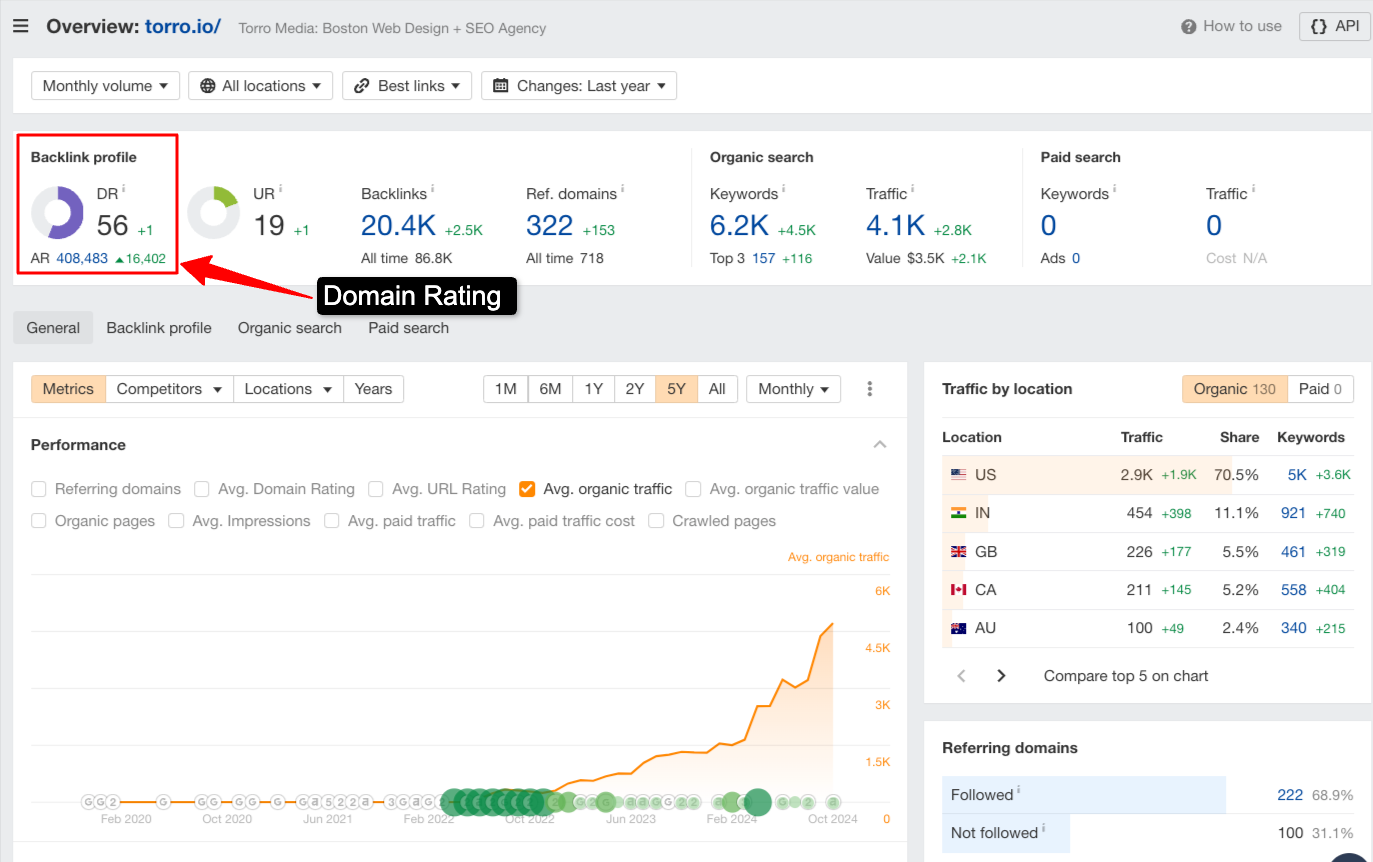Screen dimensions: 1373x862
Task: Go to next locations page arrow
Action: click(x=1001, y=676)
